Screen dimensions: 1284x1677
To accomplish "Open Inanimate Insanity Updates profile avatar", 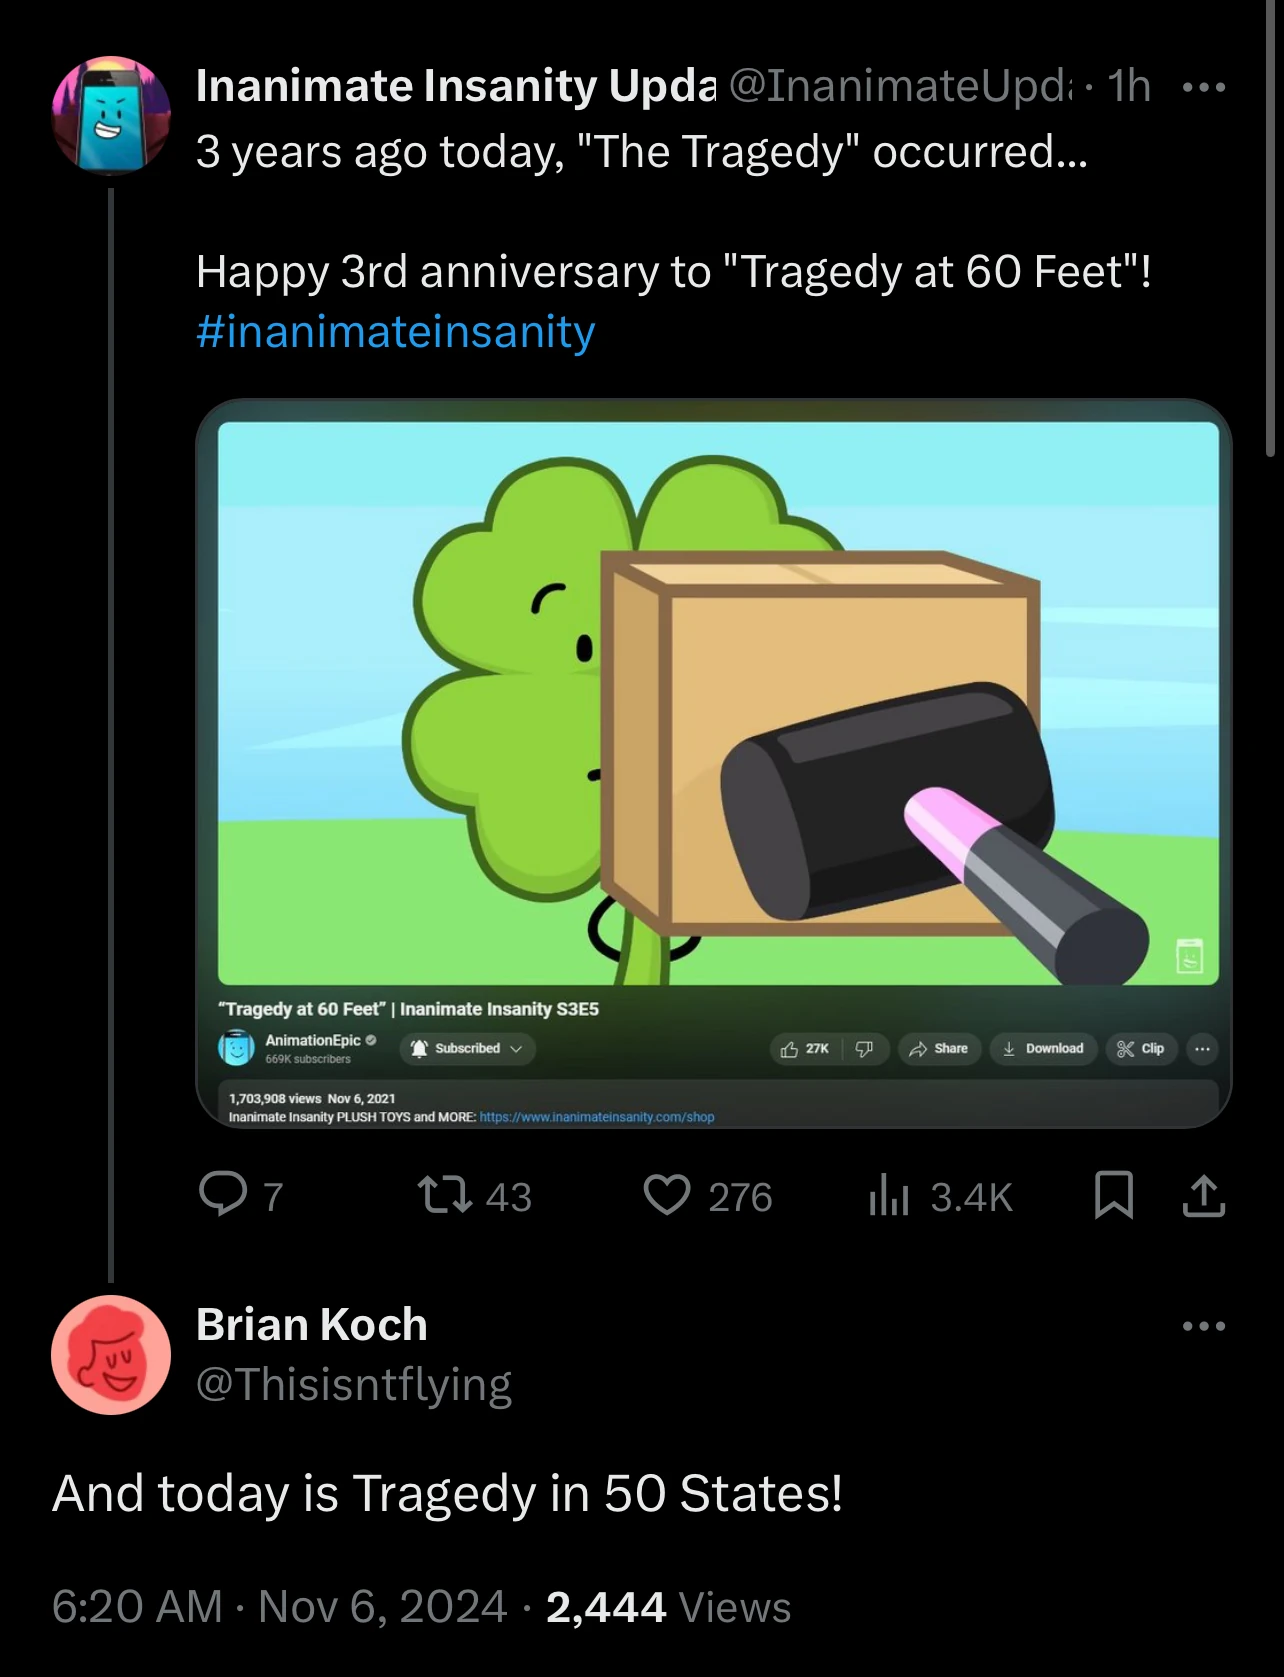I will [111, 115].
